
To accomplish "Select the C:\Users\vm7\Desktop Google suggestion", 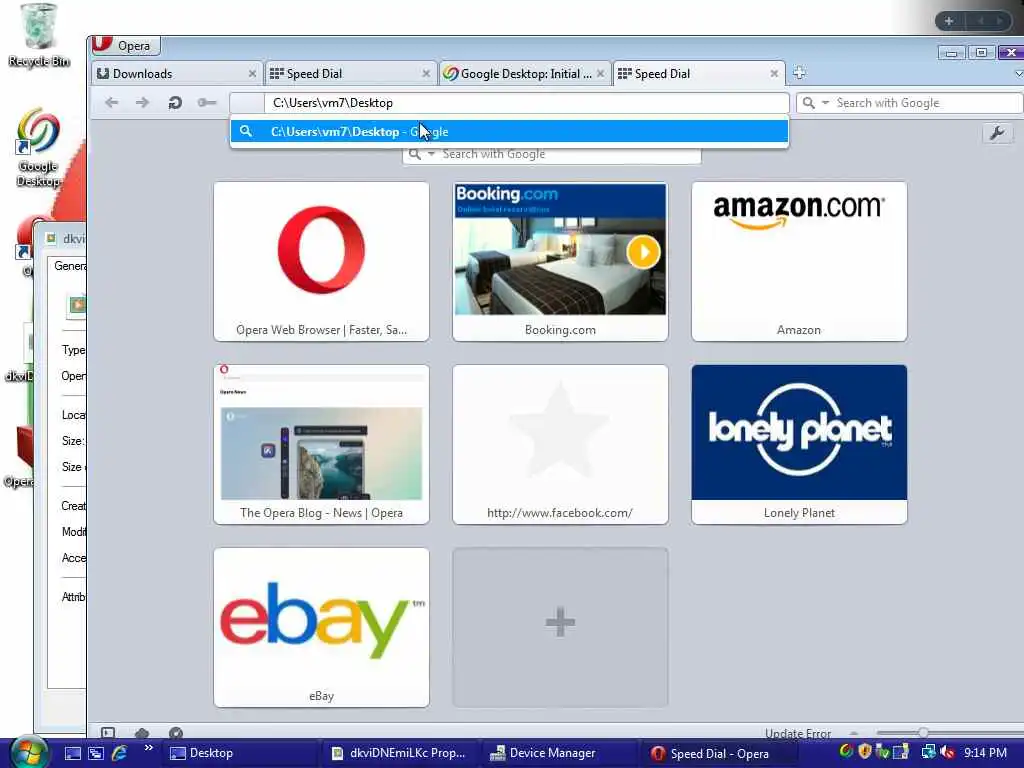I will click(509, 131).
